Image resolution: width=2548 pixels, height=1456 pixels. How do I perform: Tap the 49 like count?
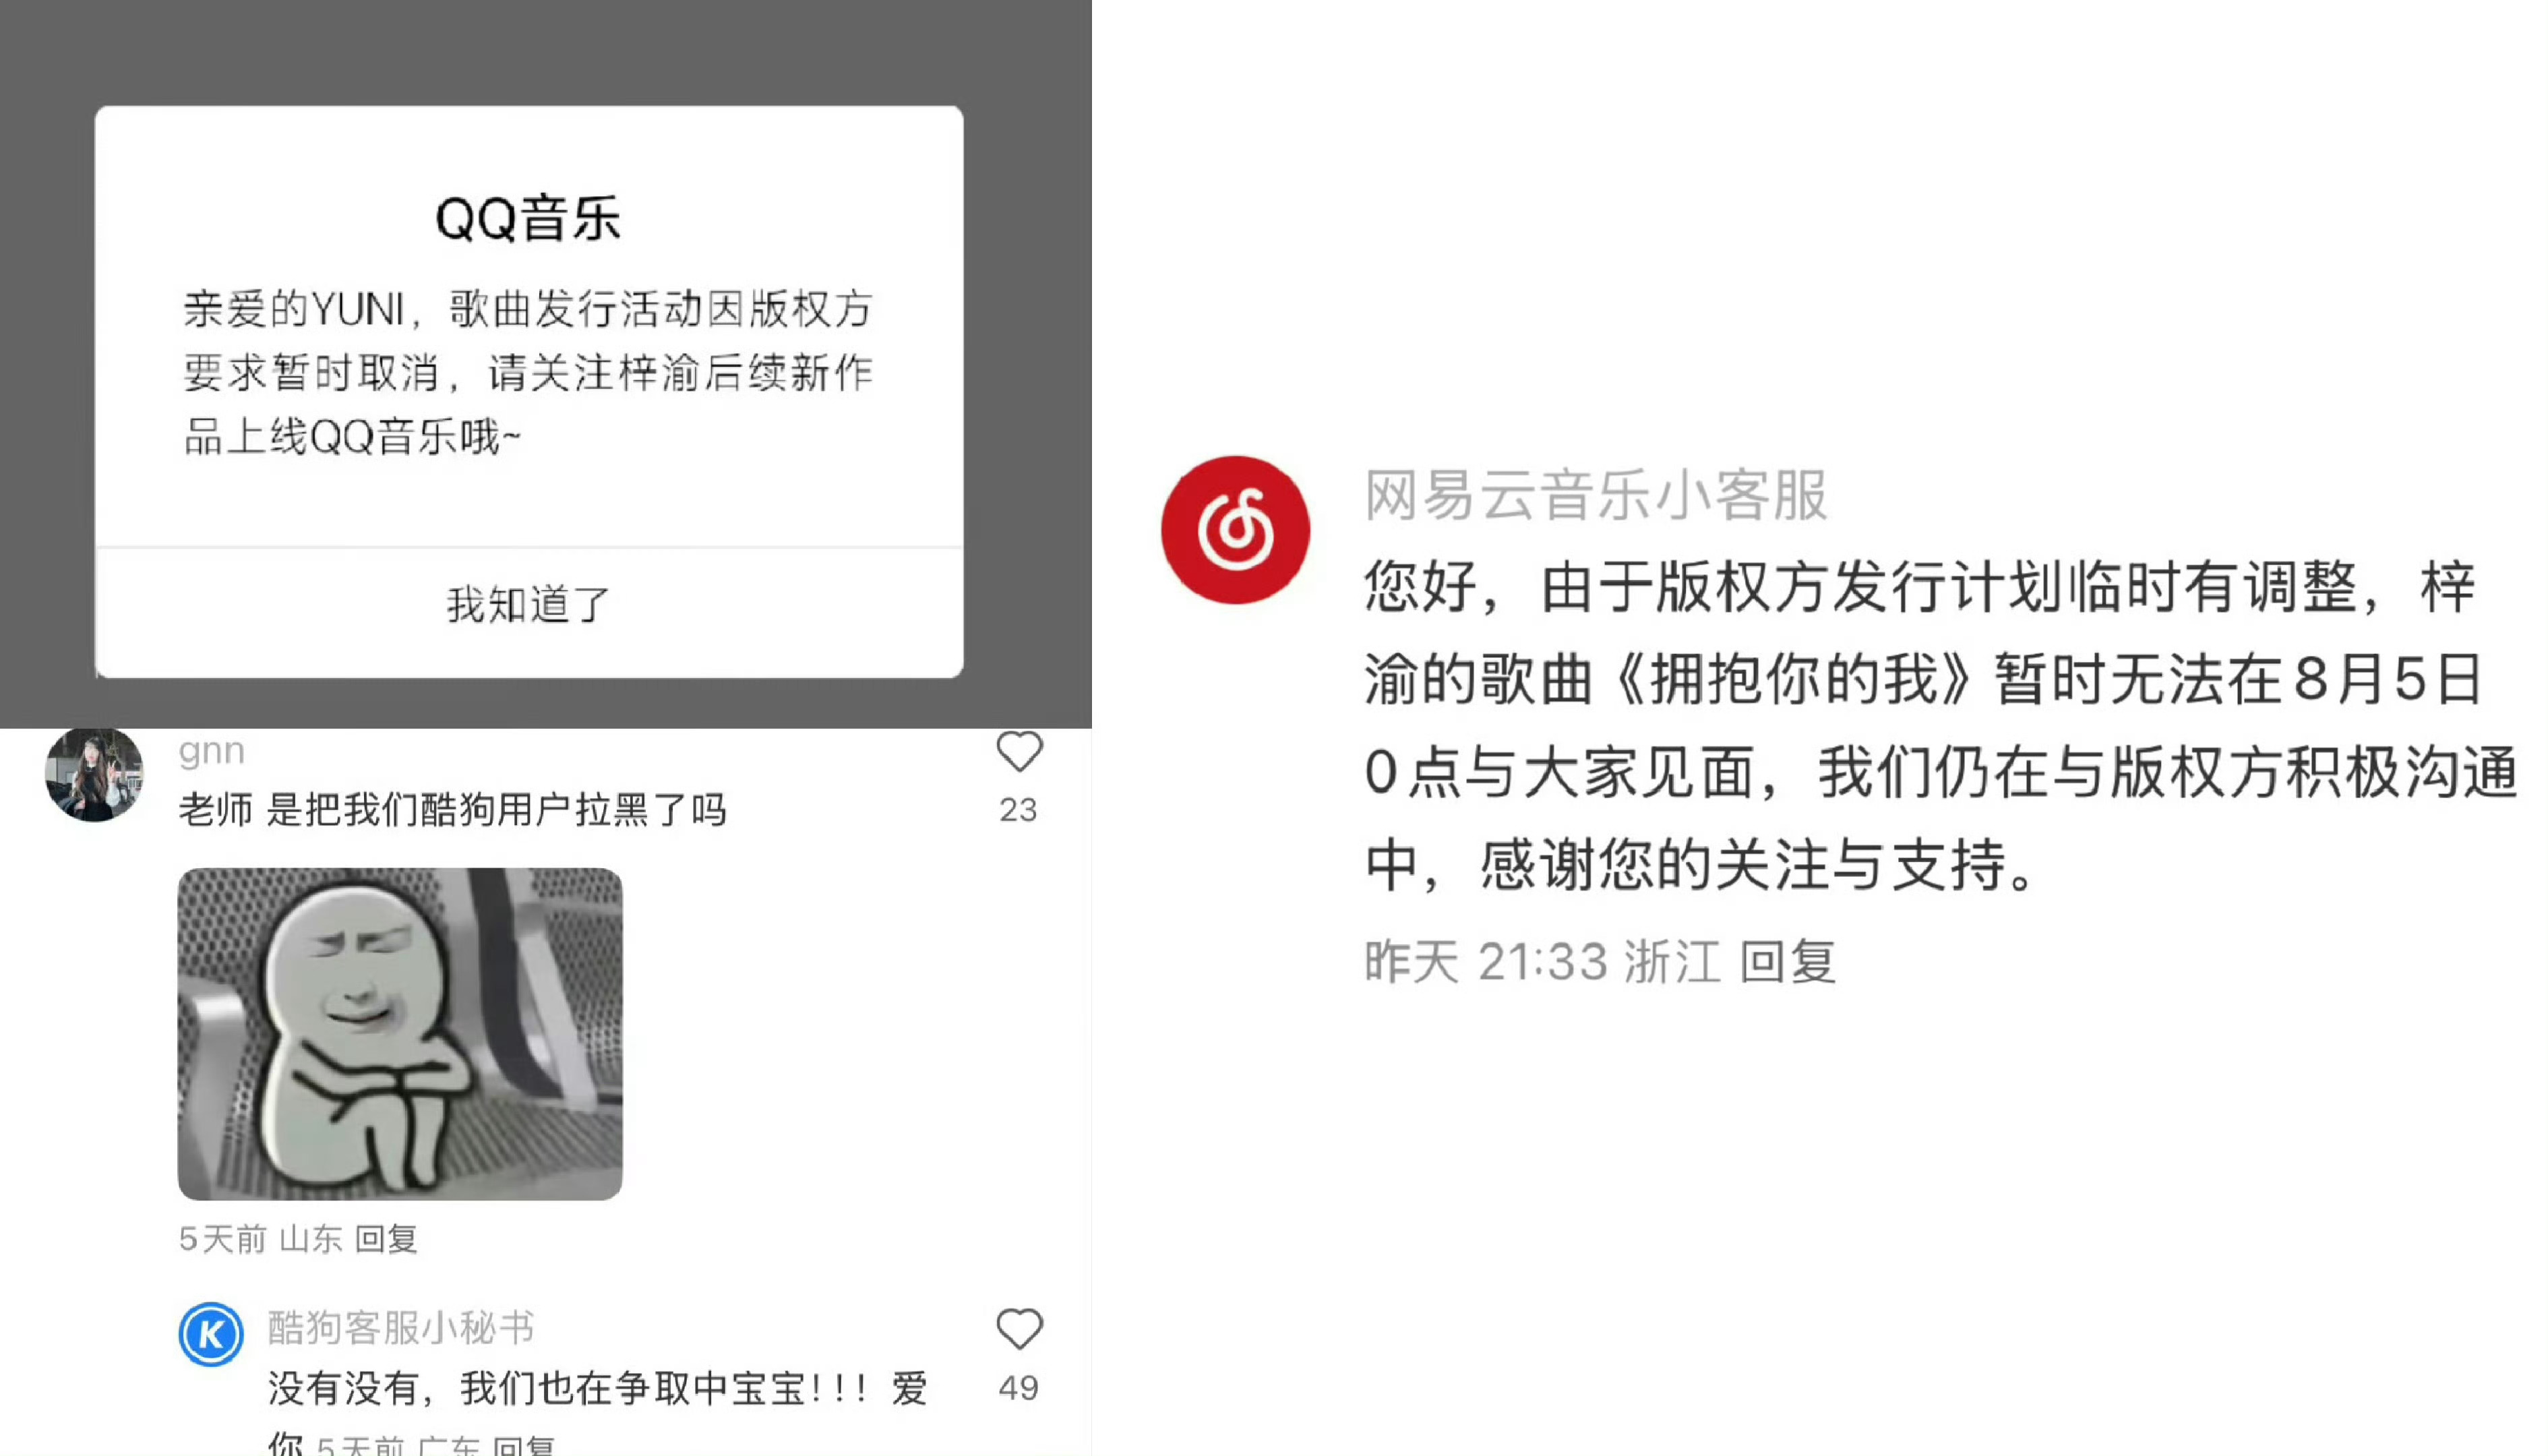[1019, 1388]
